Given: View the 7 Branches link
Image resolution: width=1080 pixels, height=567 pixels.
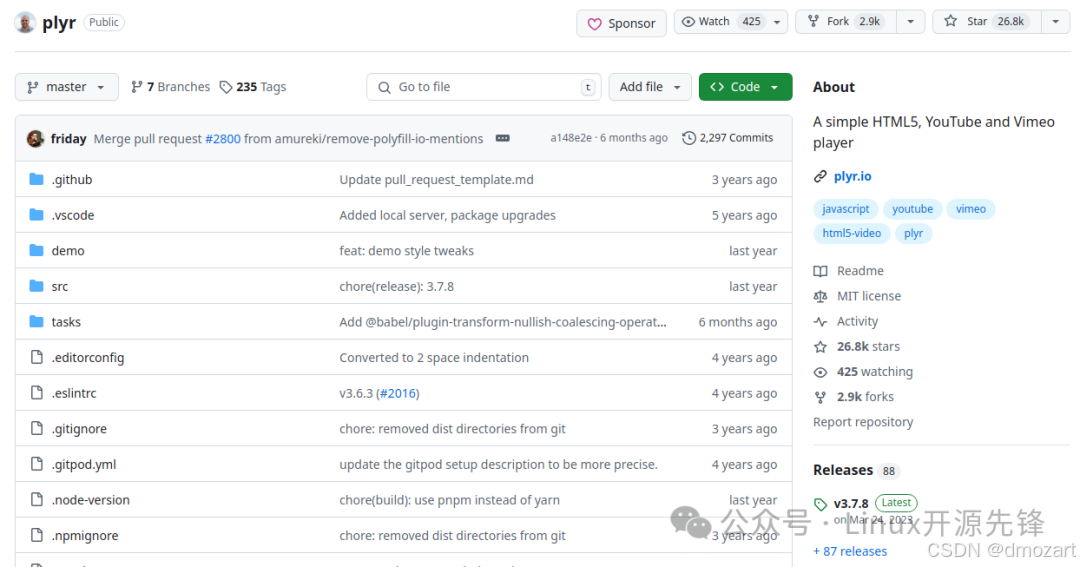Looking at the screenshot, I should click(170, 87).
